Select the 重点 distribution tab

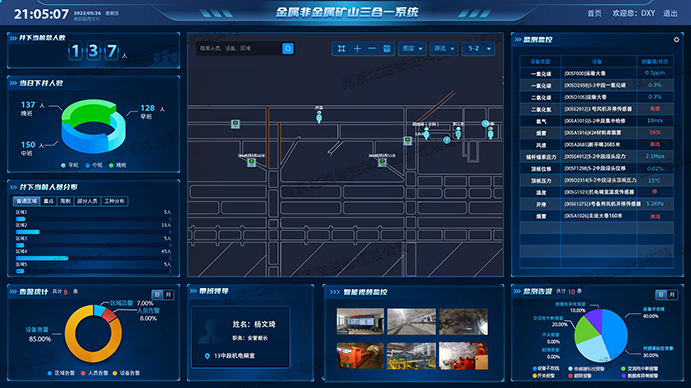click(48, 201)
